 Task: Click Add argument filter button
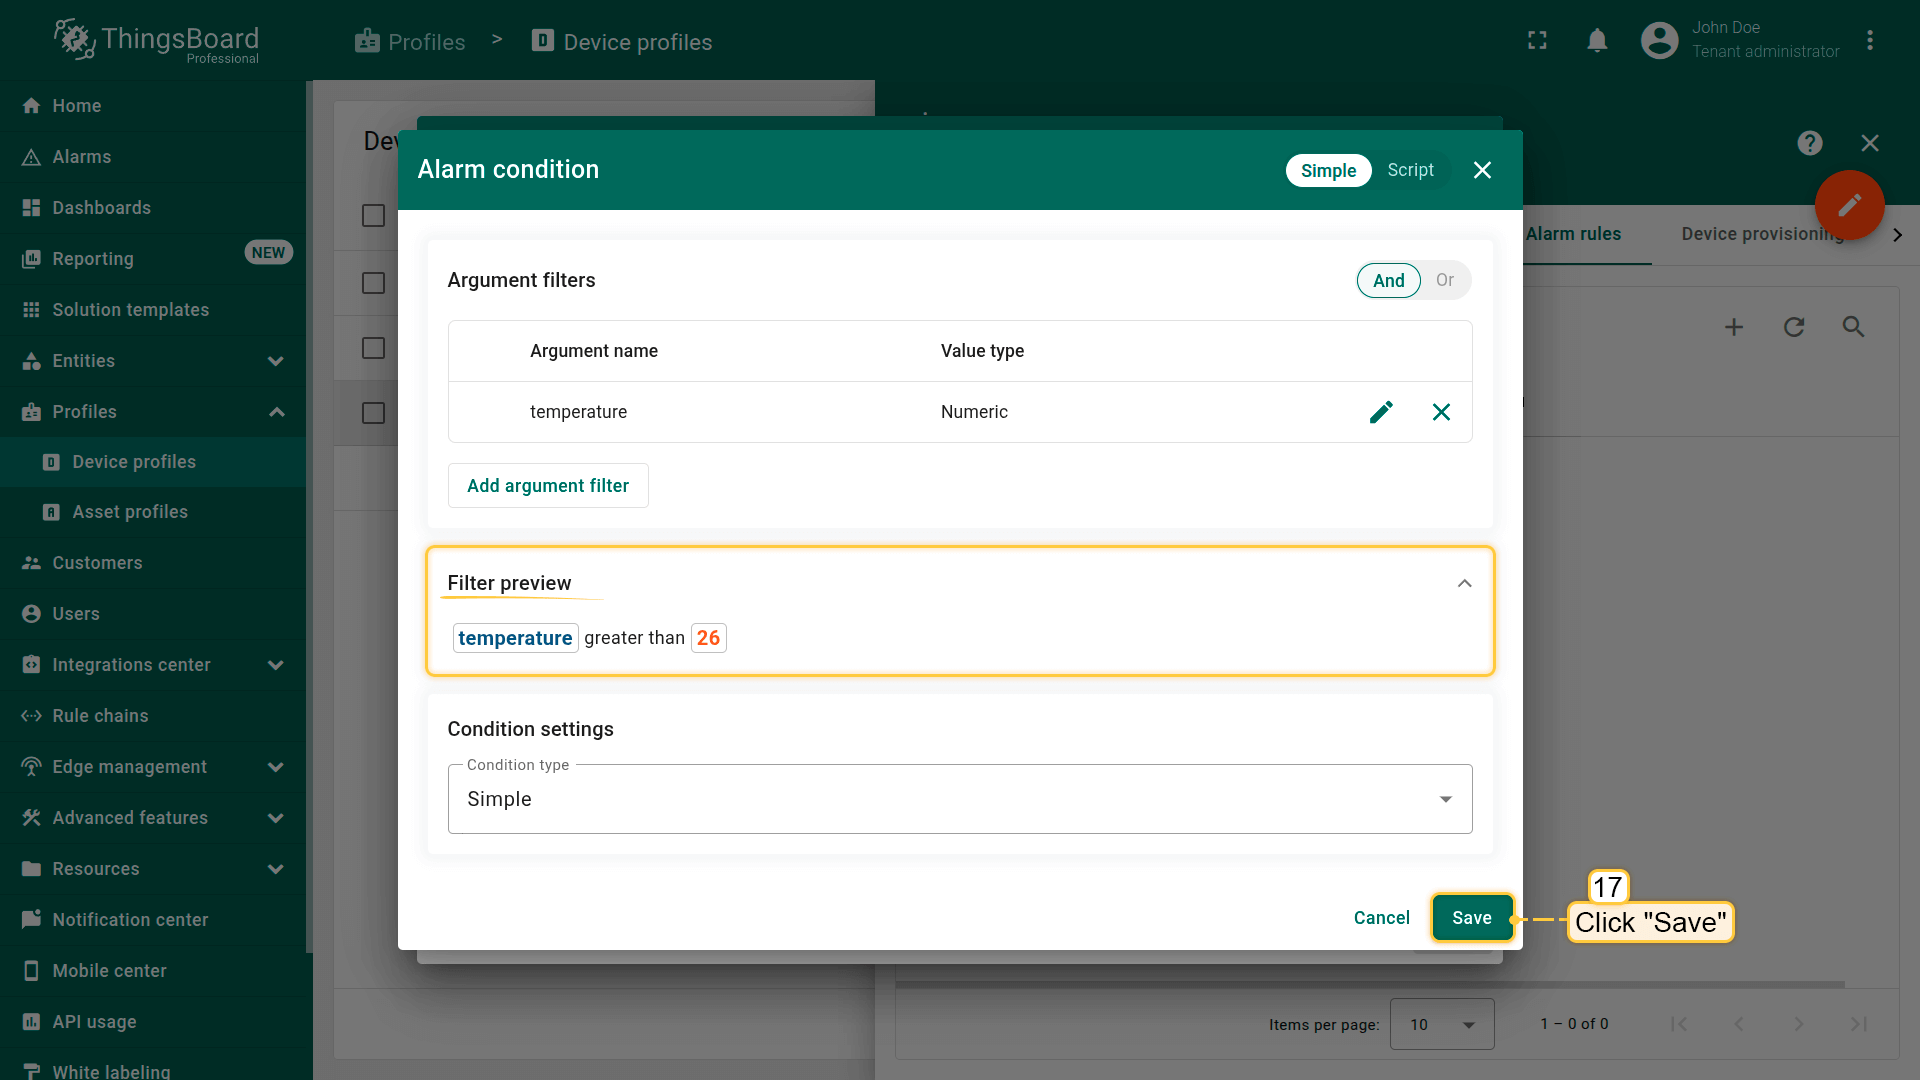[547, 486]
